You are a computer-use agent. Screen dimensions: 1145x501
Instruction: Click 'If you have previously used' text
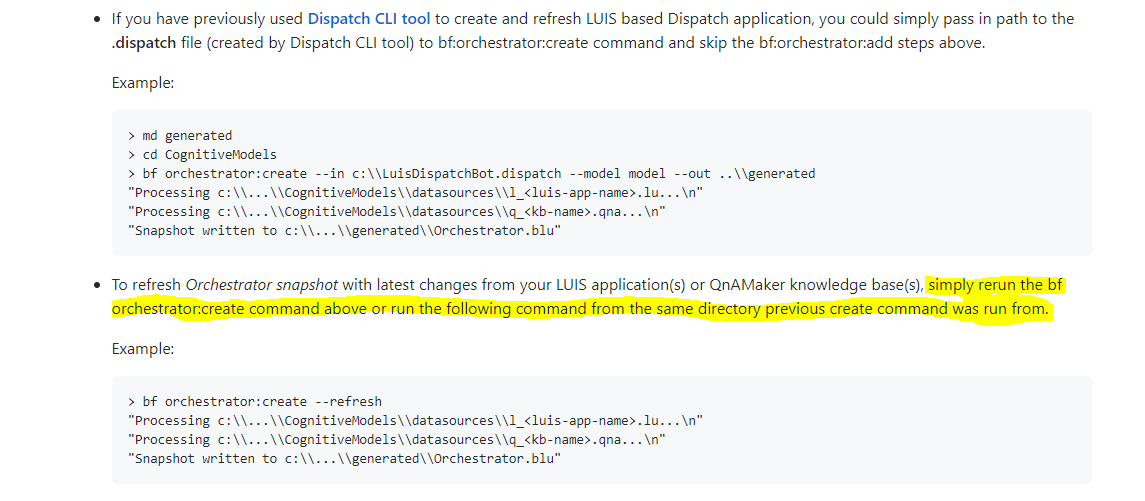207,18
